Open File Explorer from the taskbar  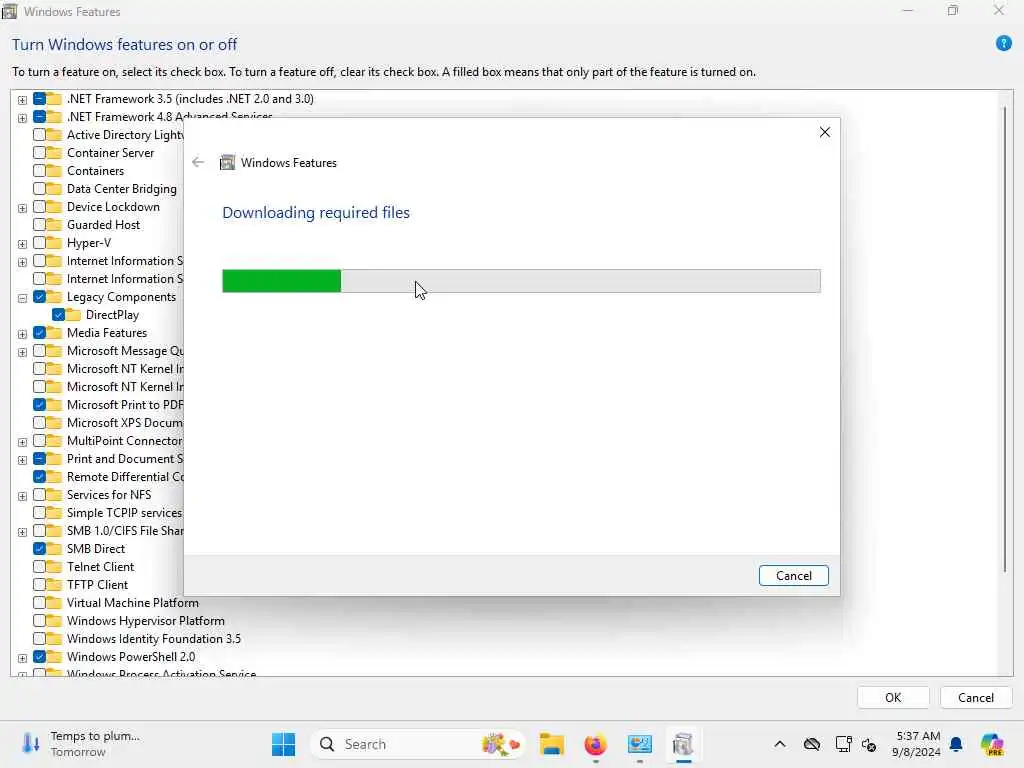click(552, 744)
